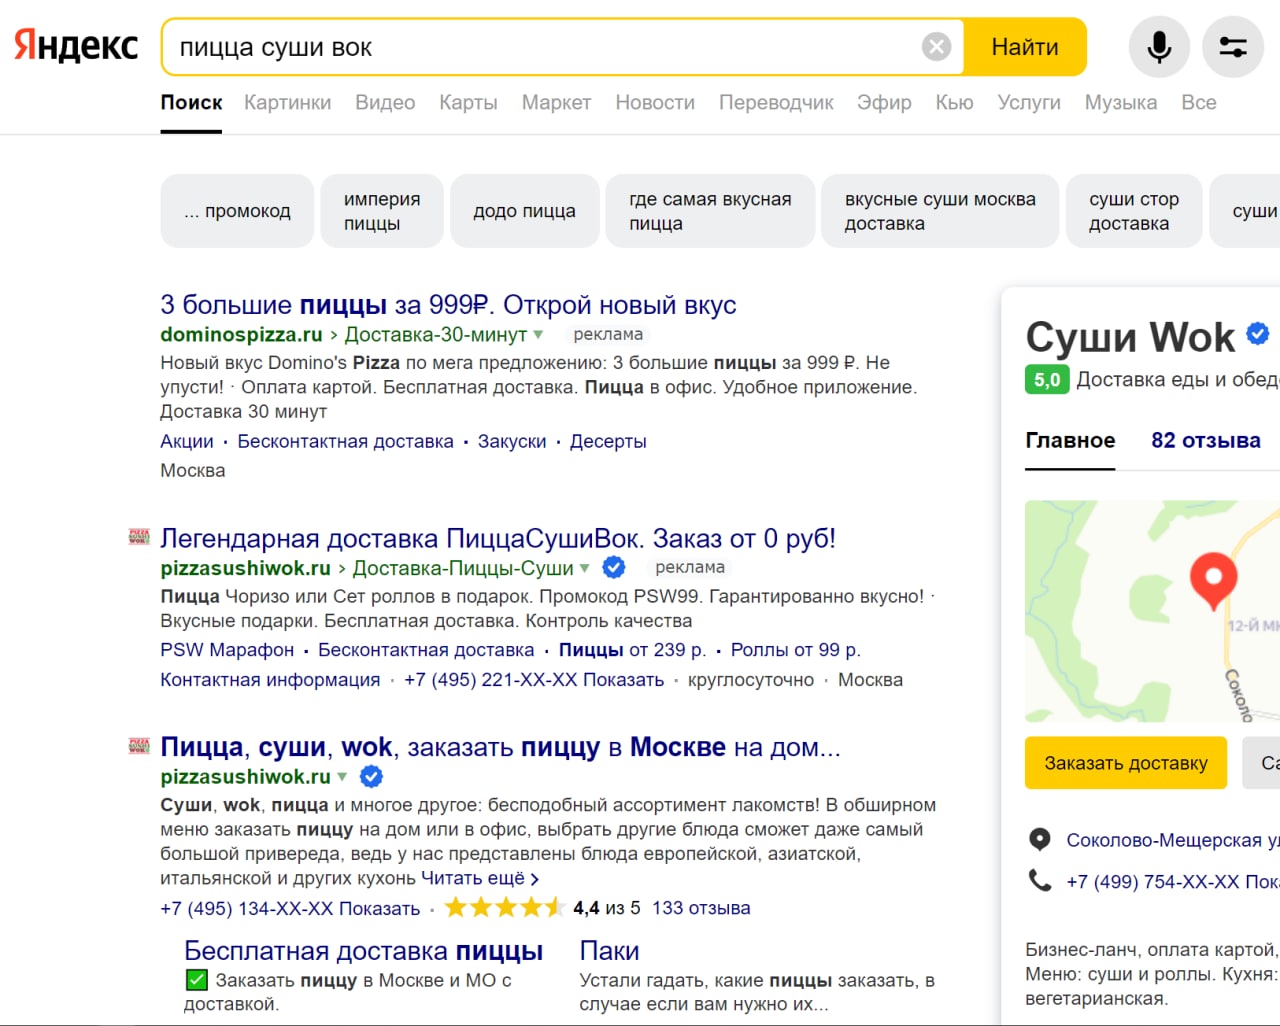Select chip вкусные суши москва доставка
Screen dimensions: 1280x1026
pos(940,211)
